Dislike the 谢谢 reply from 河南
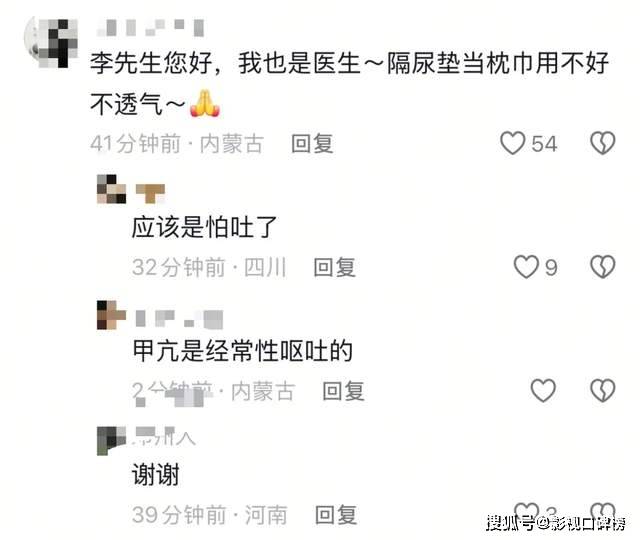Viewport: 640px width, 540px height. (x=602, y=513)
